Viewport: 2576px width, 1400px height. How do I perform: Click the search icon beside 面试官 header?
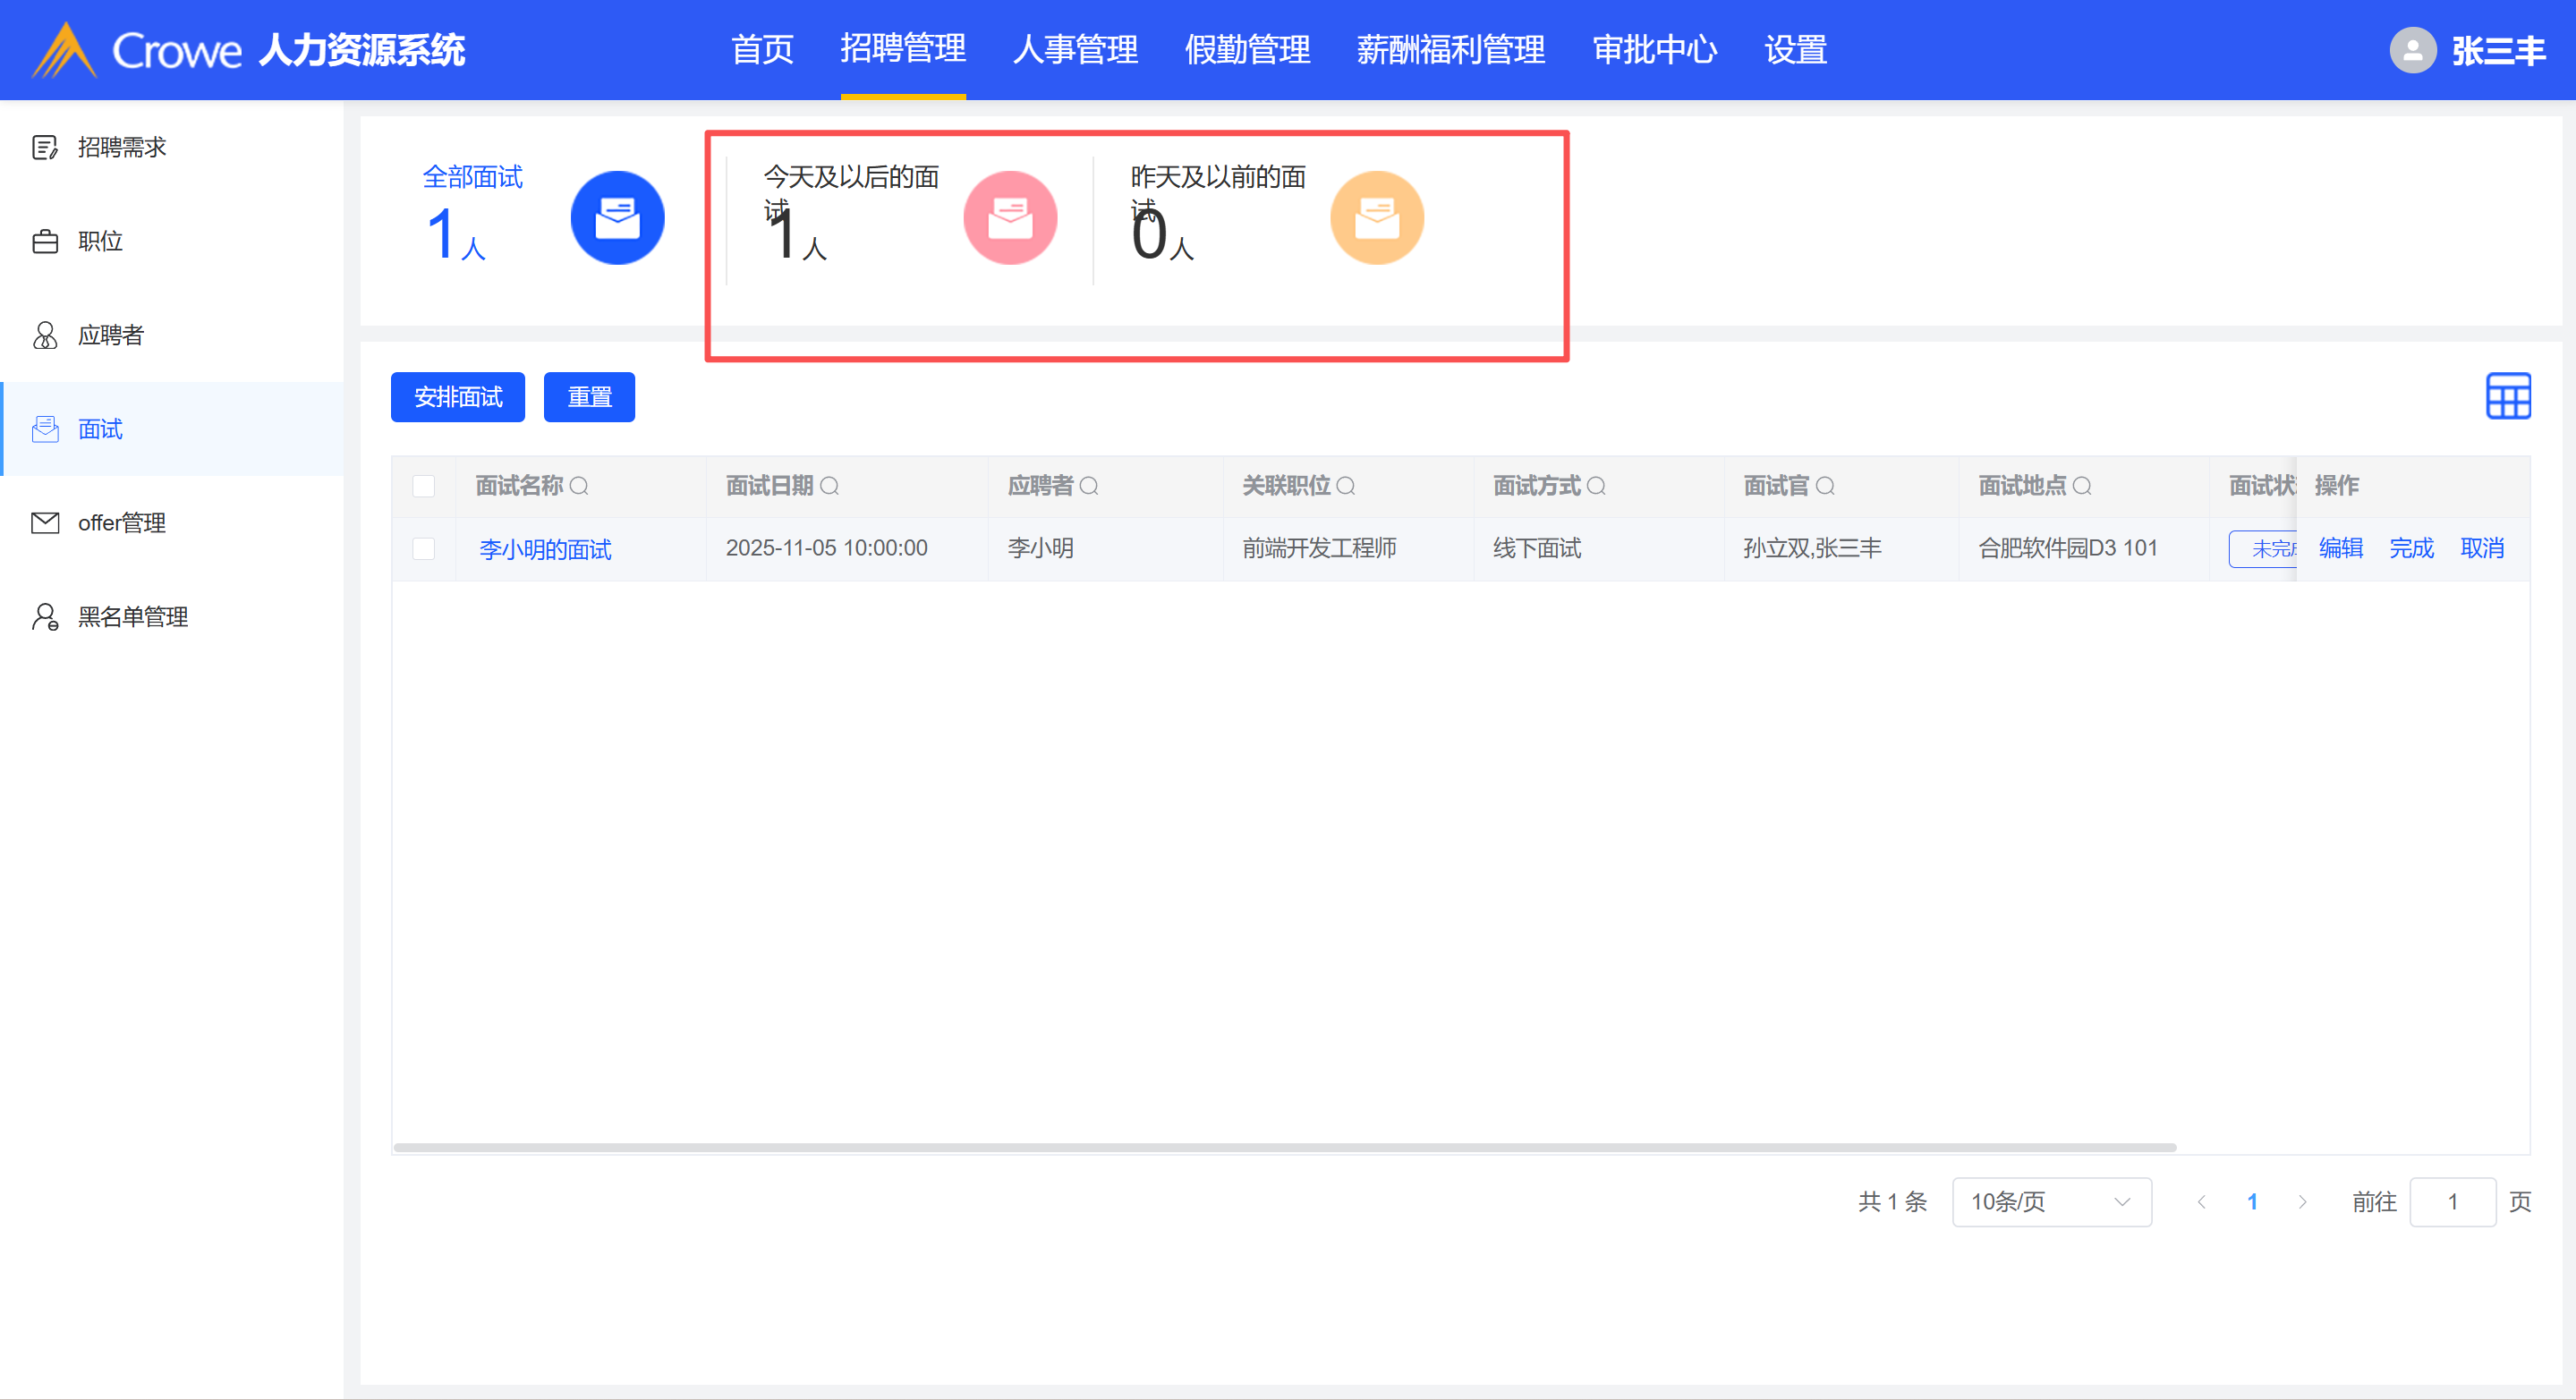[1825, 486]
